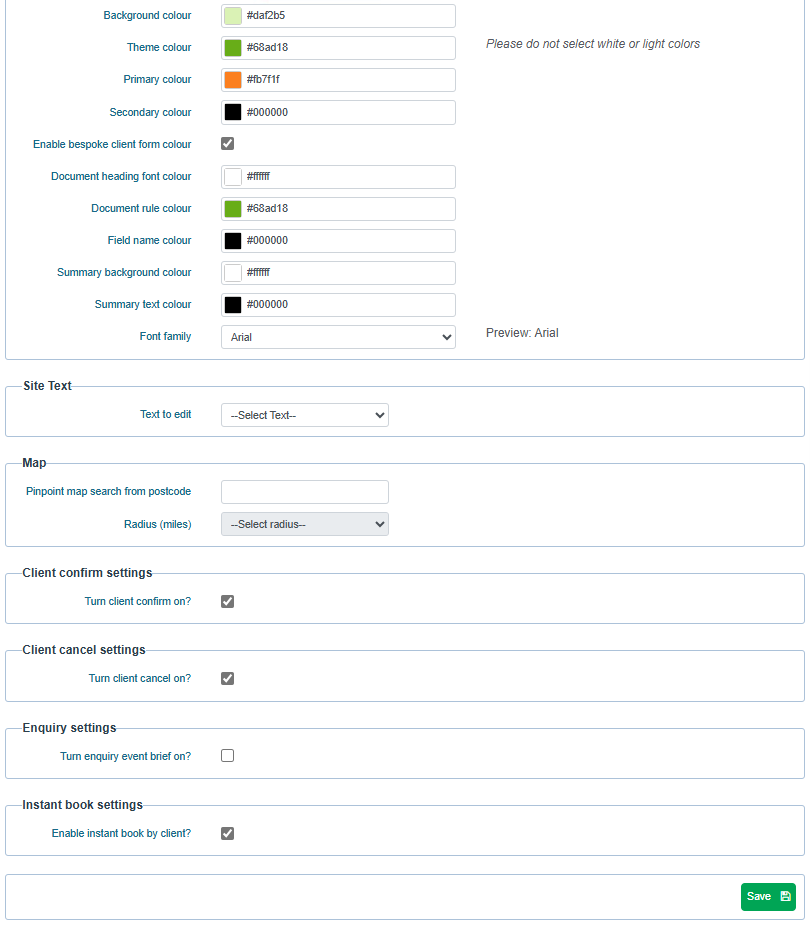Viewport: 810px width, 927px height.
Task: Click the 'Font family' label
Action: pyautogui.click(x=166, y=336)
